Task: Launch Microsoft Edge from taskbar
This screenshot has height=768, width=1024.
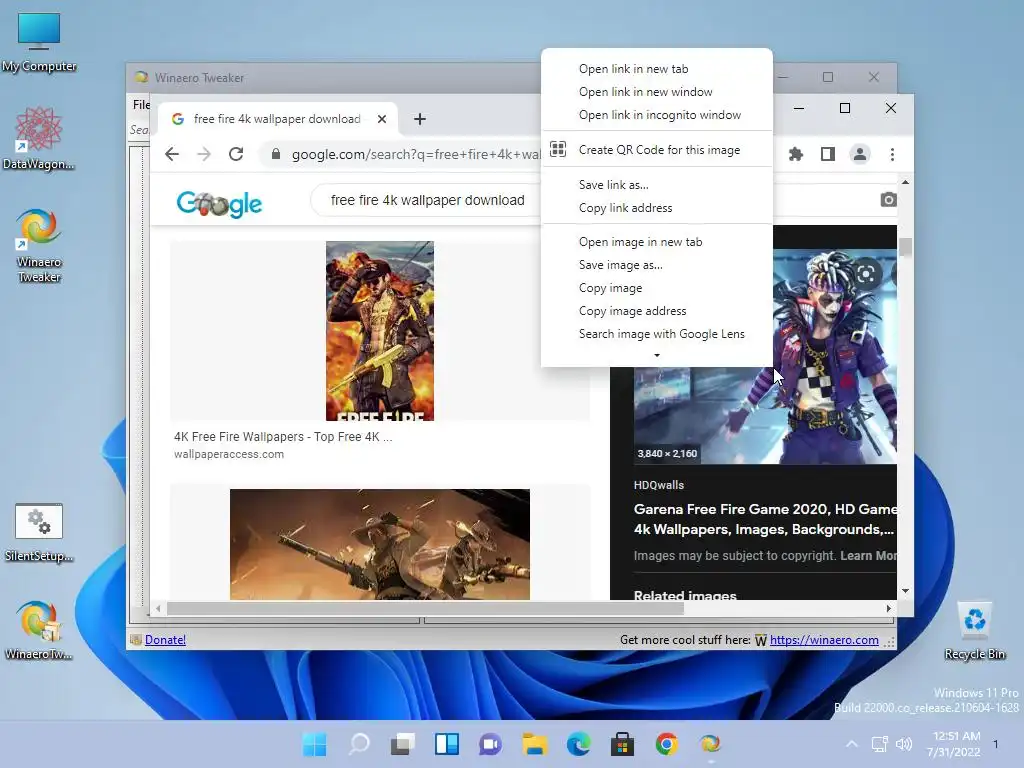Action: 579,744
